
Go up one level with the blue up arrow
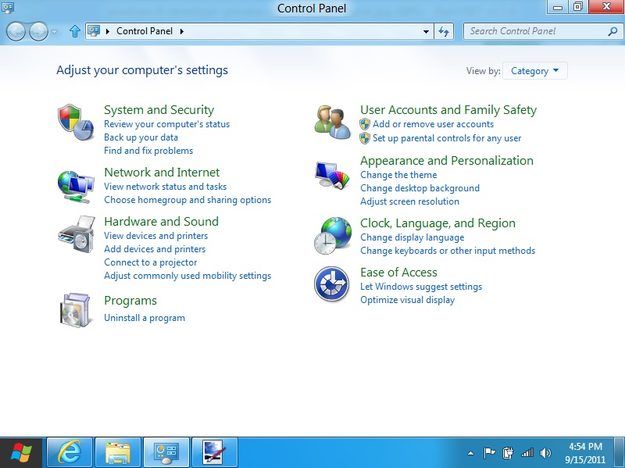(x=75, y=31)
